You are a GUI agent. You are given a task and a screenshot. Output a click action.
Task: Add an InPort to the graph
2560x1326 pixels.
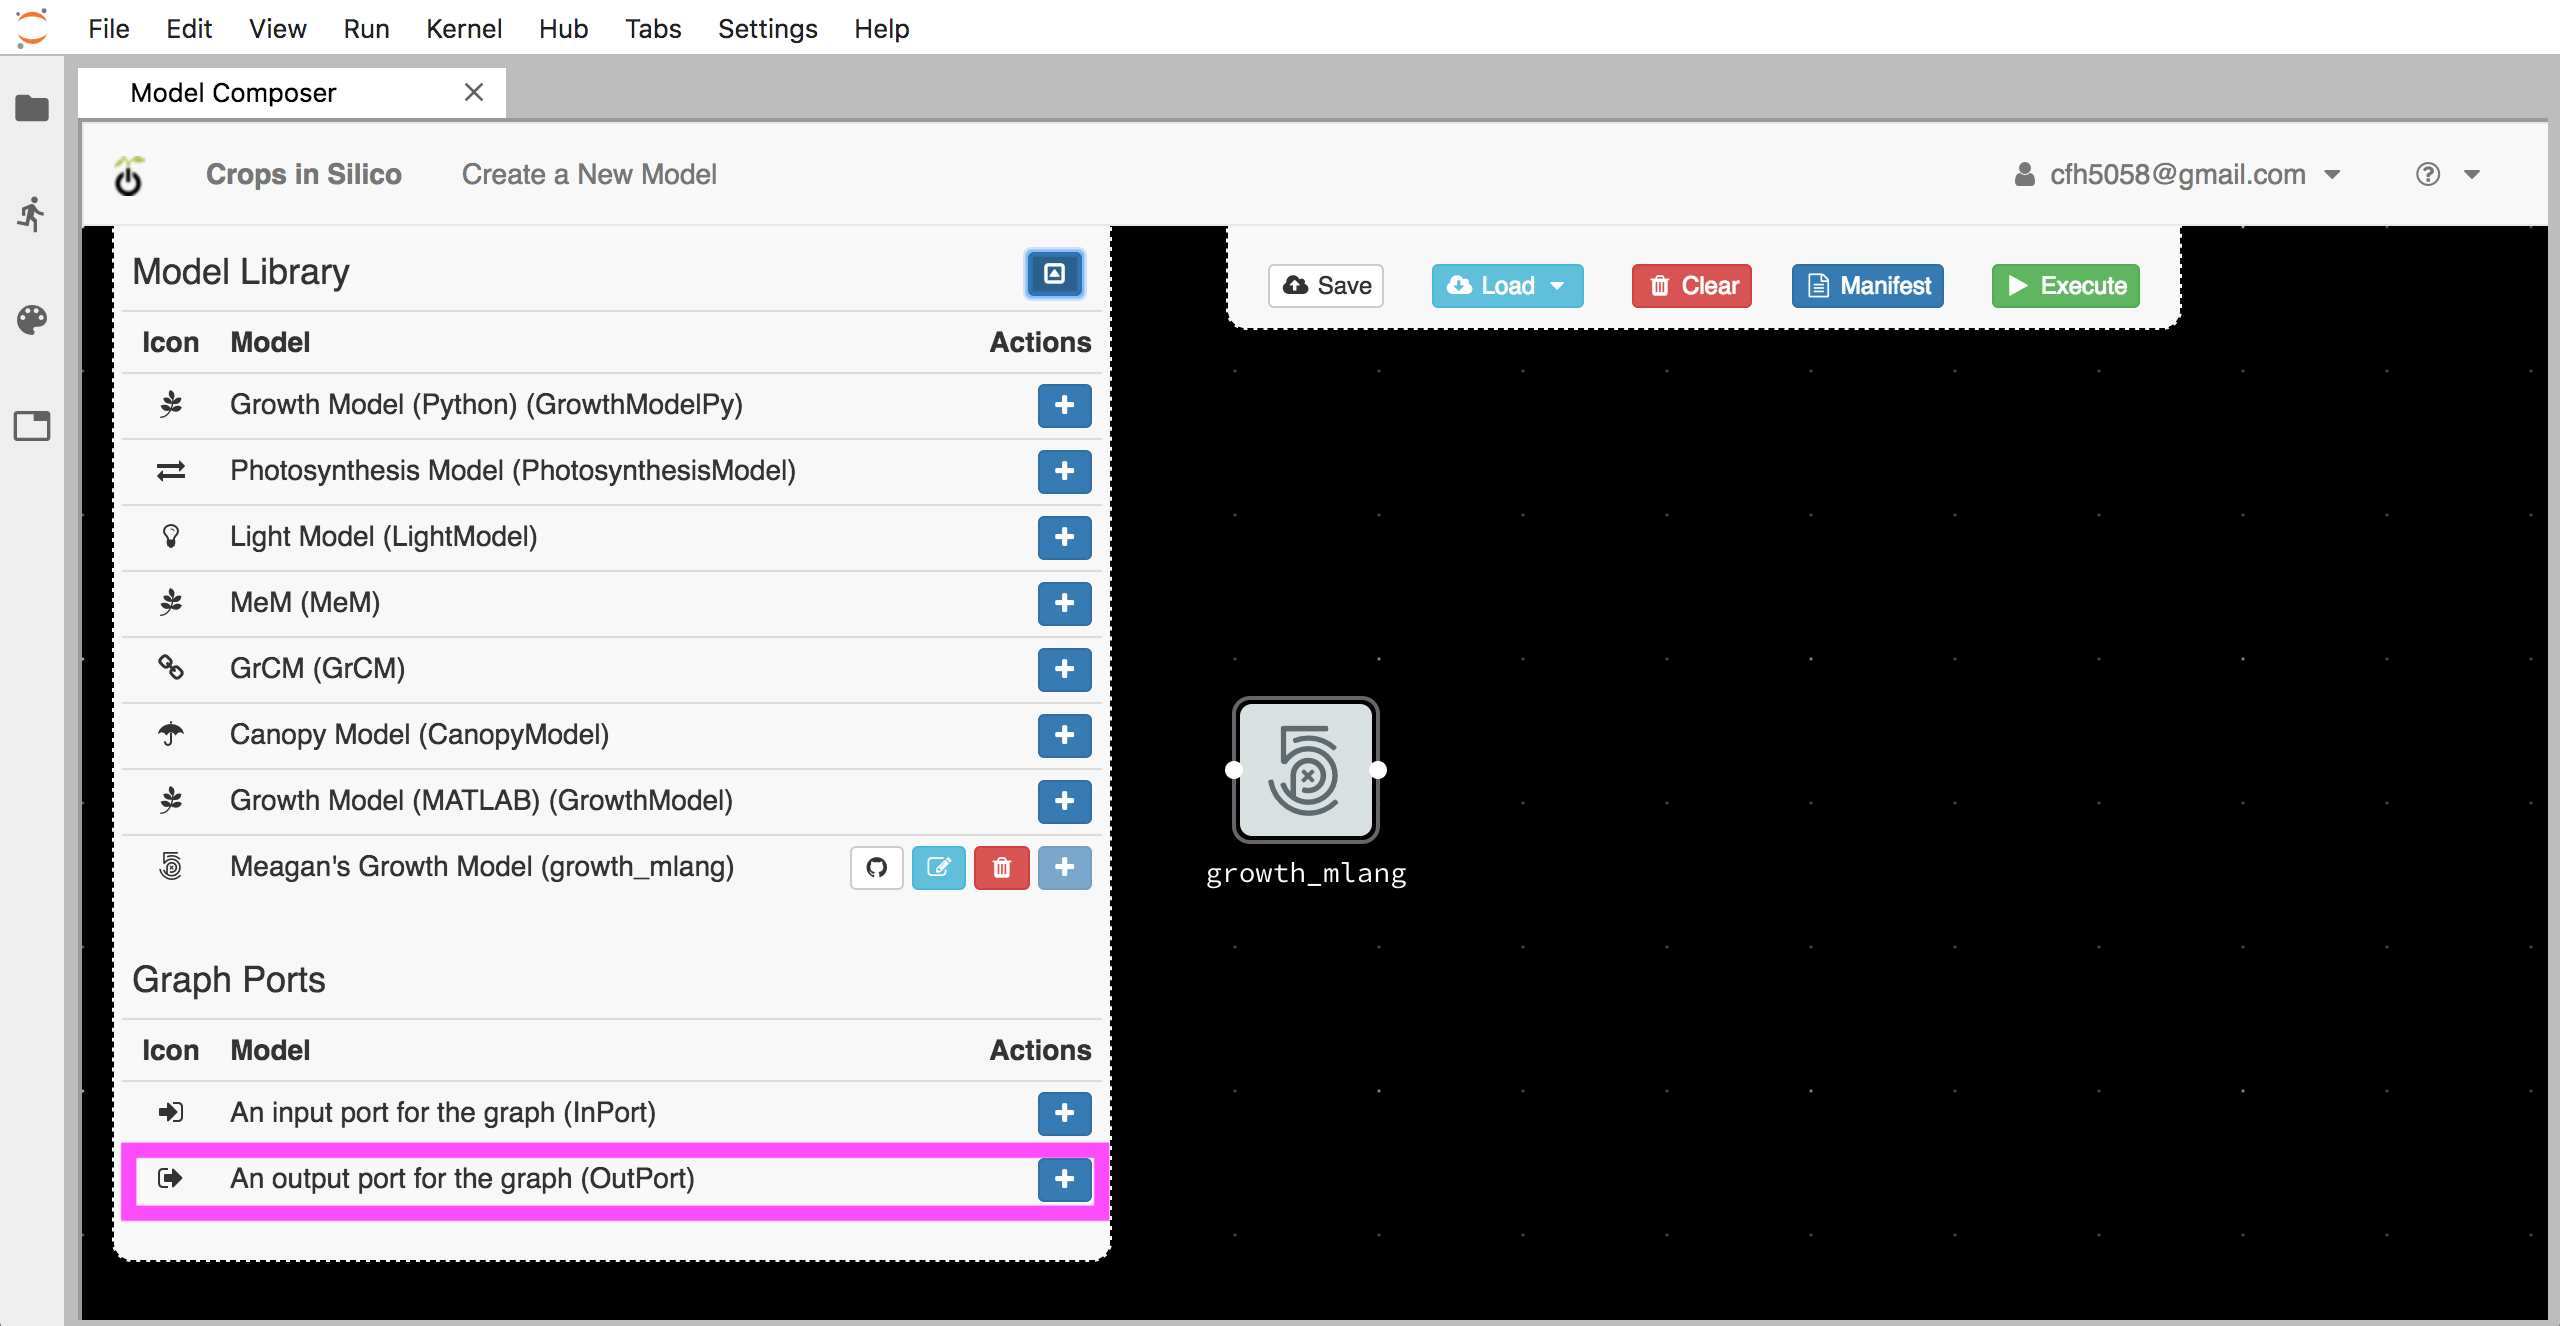click(1064, 1113)
